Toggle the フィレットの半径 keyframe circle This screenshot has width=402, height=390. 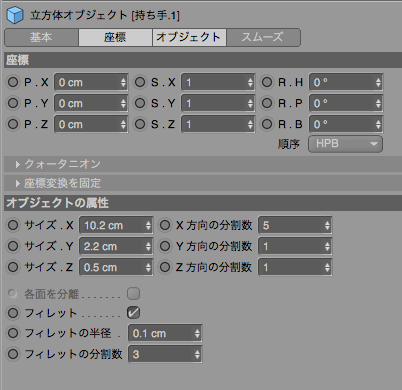coord(13,333)
